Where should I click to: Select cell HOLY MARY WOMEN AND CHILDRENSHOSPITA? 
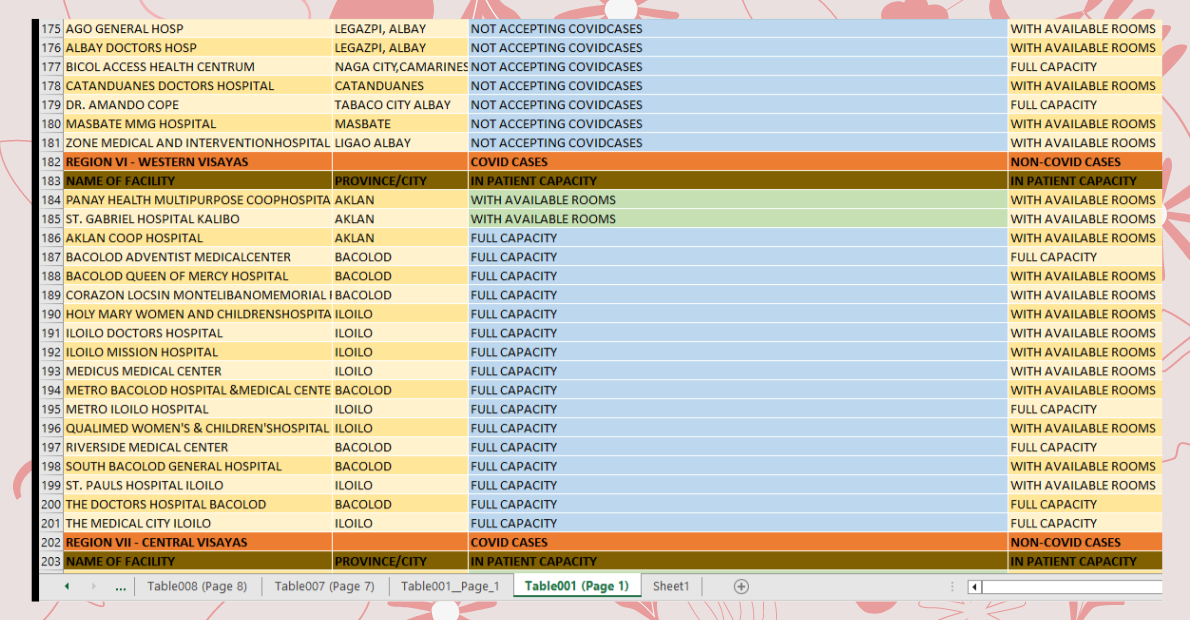click(x=197, y=314)
